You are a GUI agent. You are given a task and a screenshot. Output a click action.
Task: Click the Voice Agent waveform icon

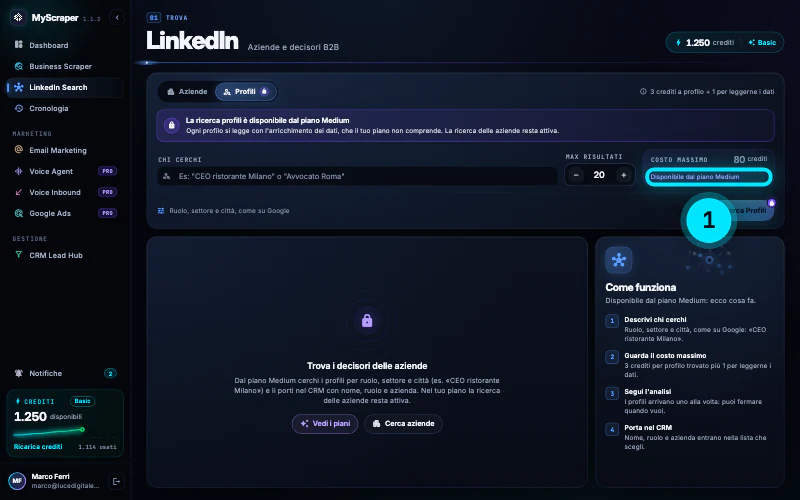coord(19,171)
